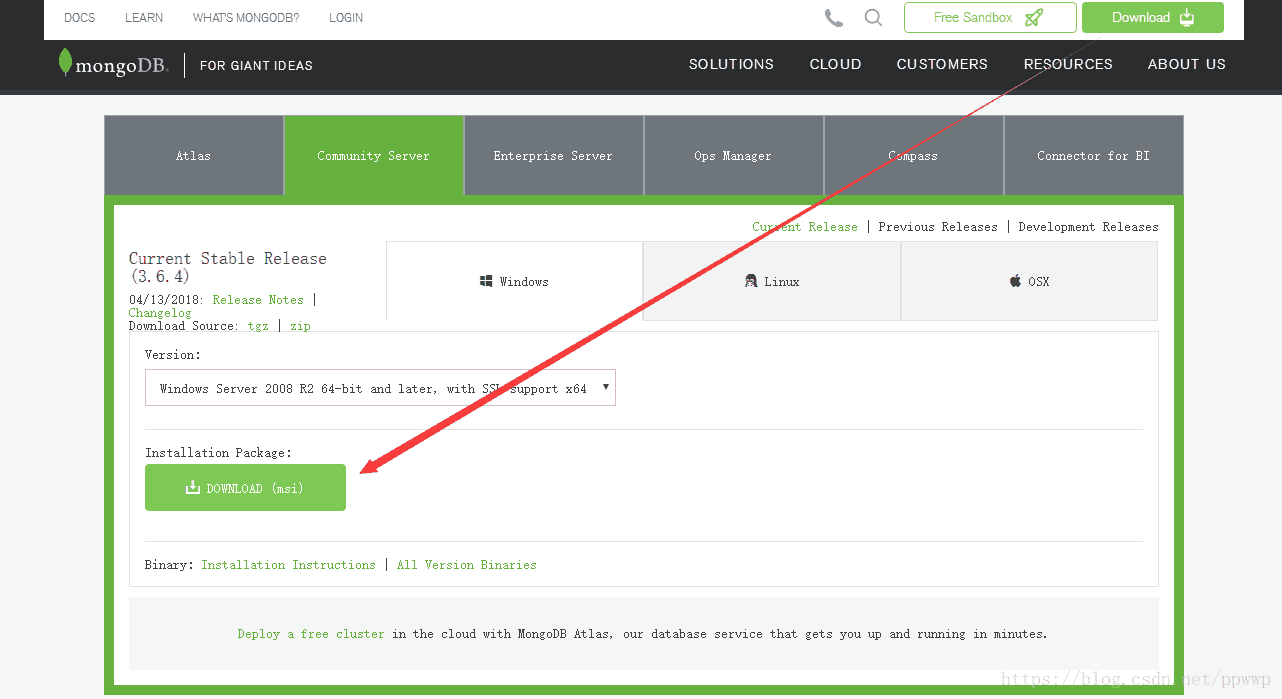Open the DOCS link

(80, 18)
